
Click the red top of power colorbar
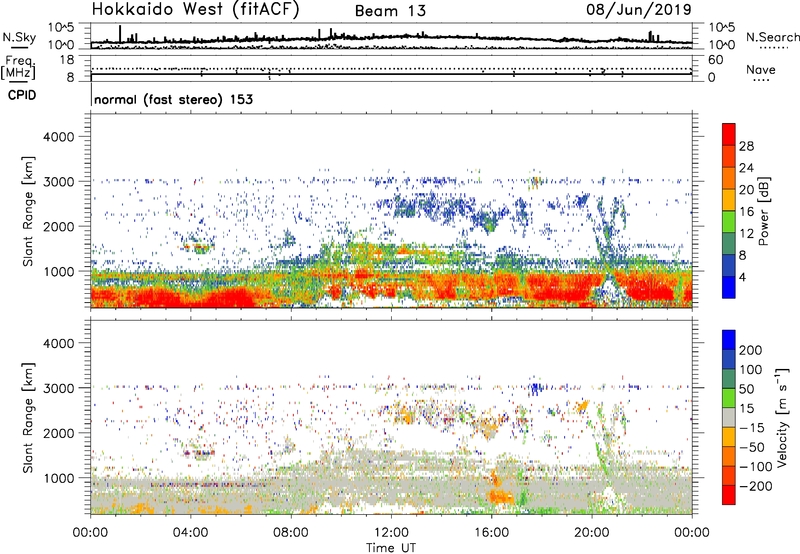729,134
